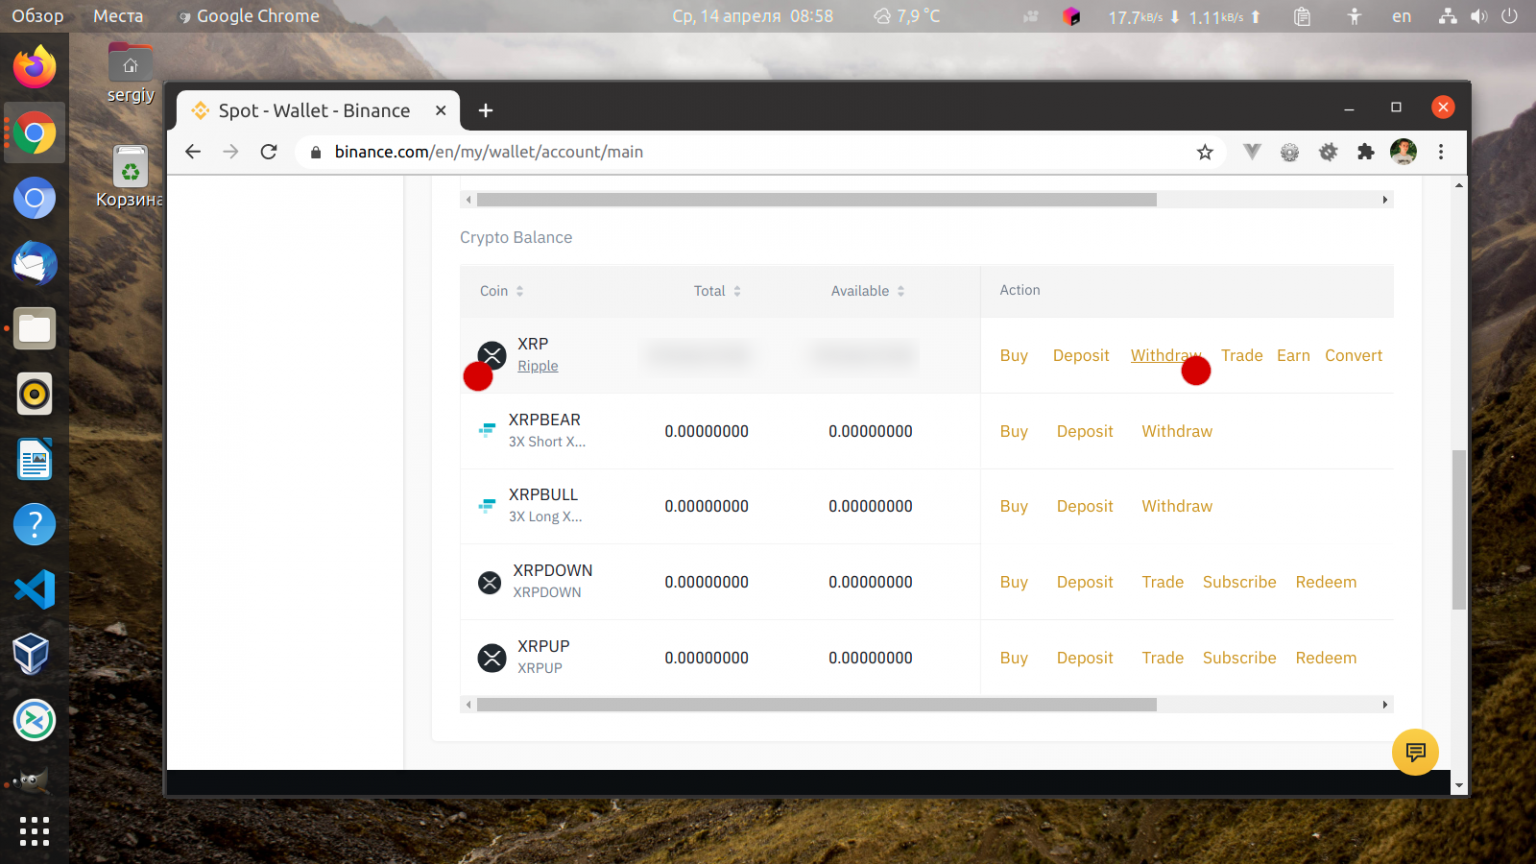Click the page vertical scrollbar thumb
1536x864 pixels.
tap(1459, 530)
